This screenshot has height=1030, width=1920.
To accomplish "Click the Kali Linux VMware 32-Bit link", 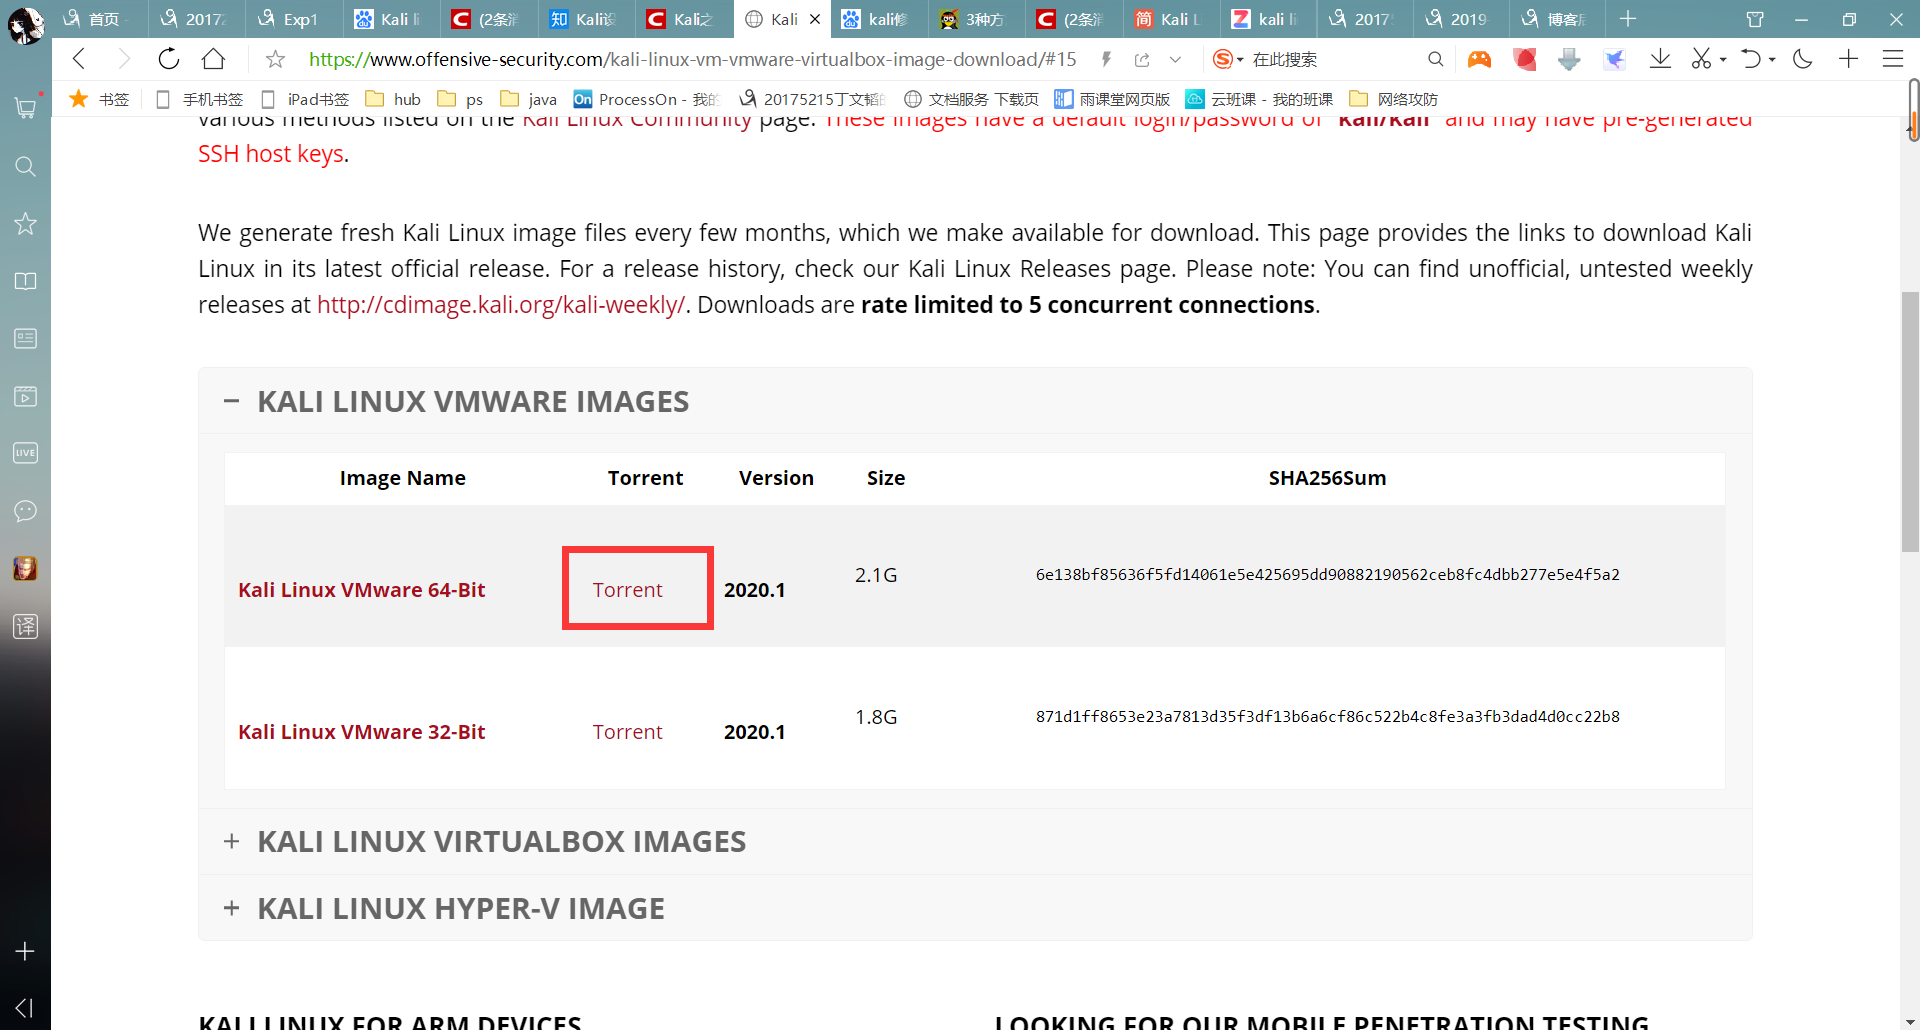I will [361, 732].
